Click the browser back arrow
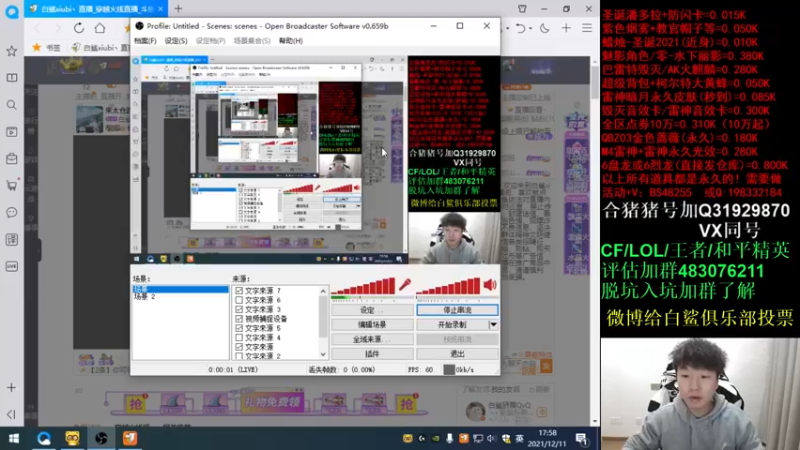This screenshot has height=450, width=800. click(37, 28)
